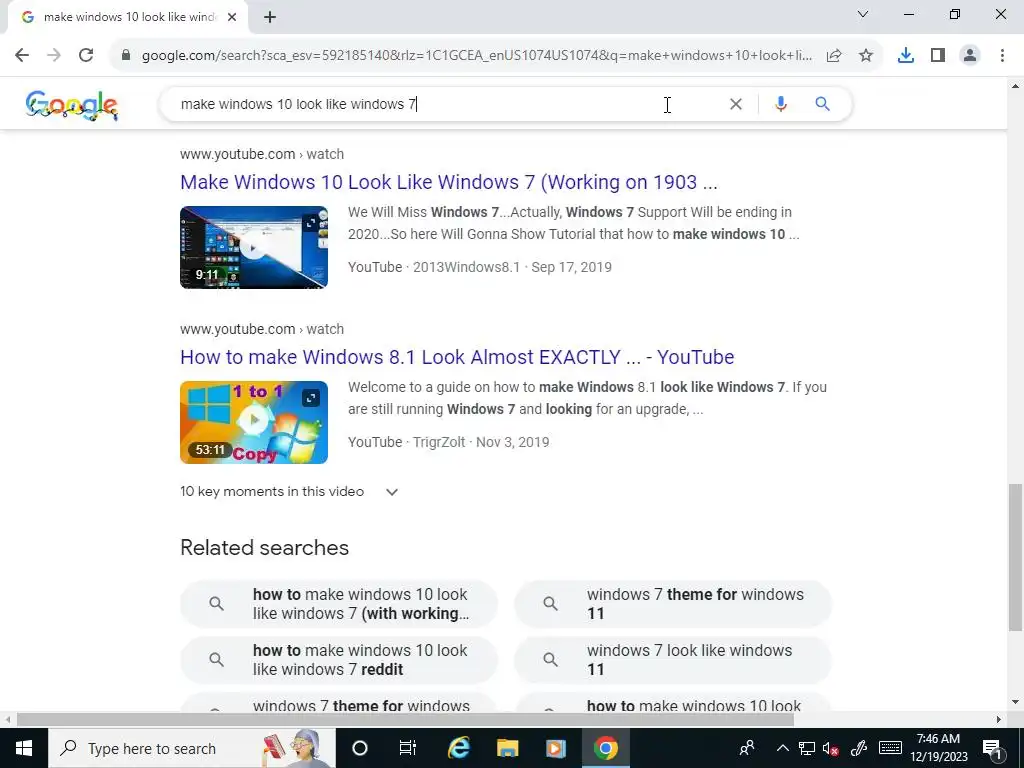The width and height of the screenshot is (1024, 768).
Task: Click the vertical scrollbar thumb
Action: (1015, 557)
